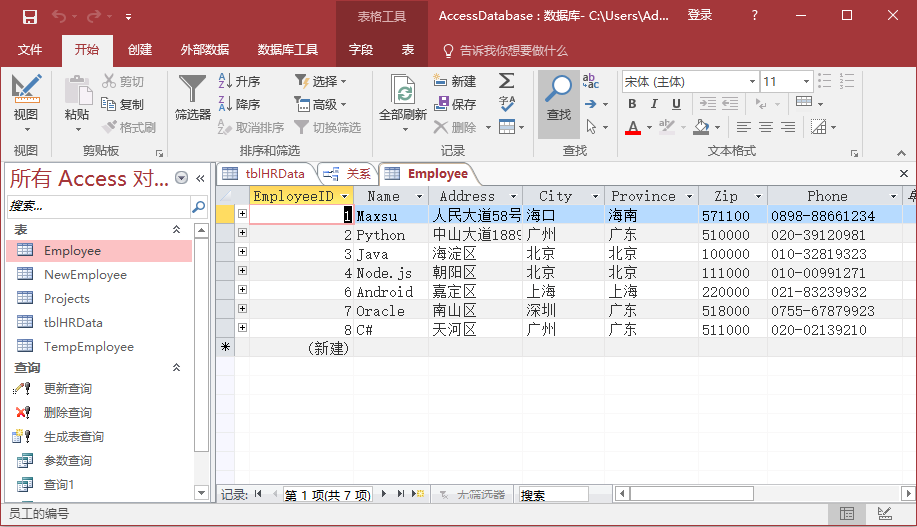Viewport: 917px width, 527px height.
Task: Toggle italic formatting
Action: point(654,104)
